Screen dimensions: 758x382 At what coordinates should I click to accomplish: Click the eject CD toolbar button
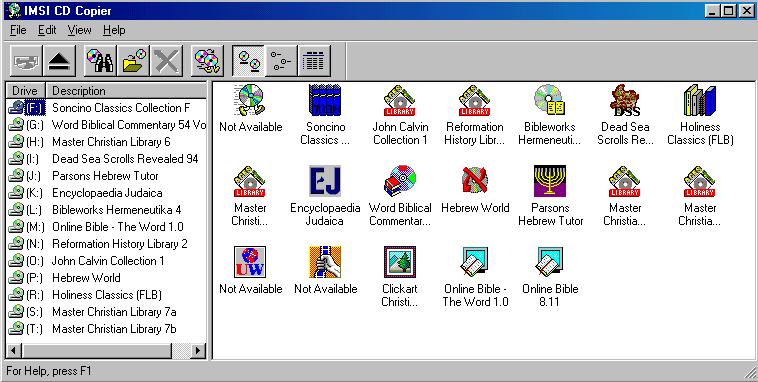(x=59, y=61)
